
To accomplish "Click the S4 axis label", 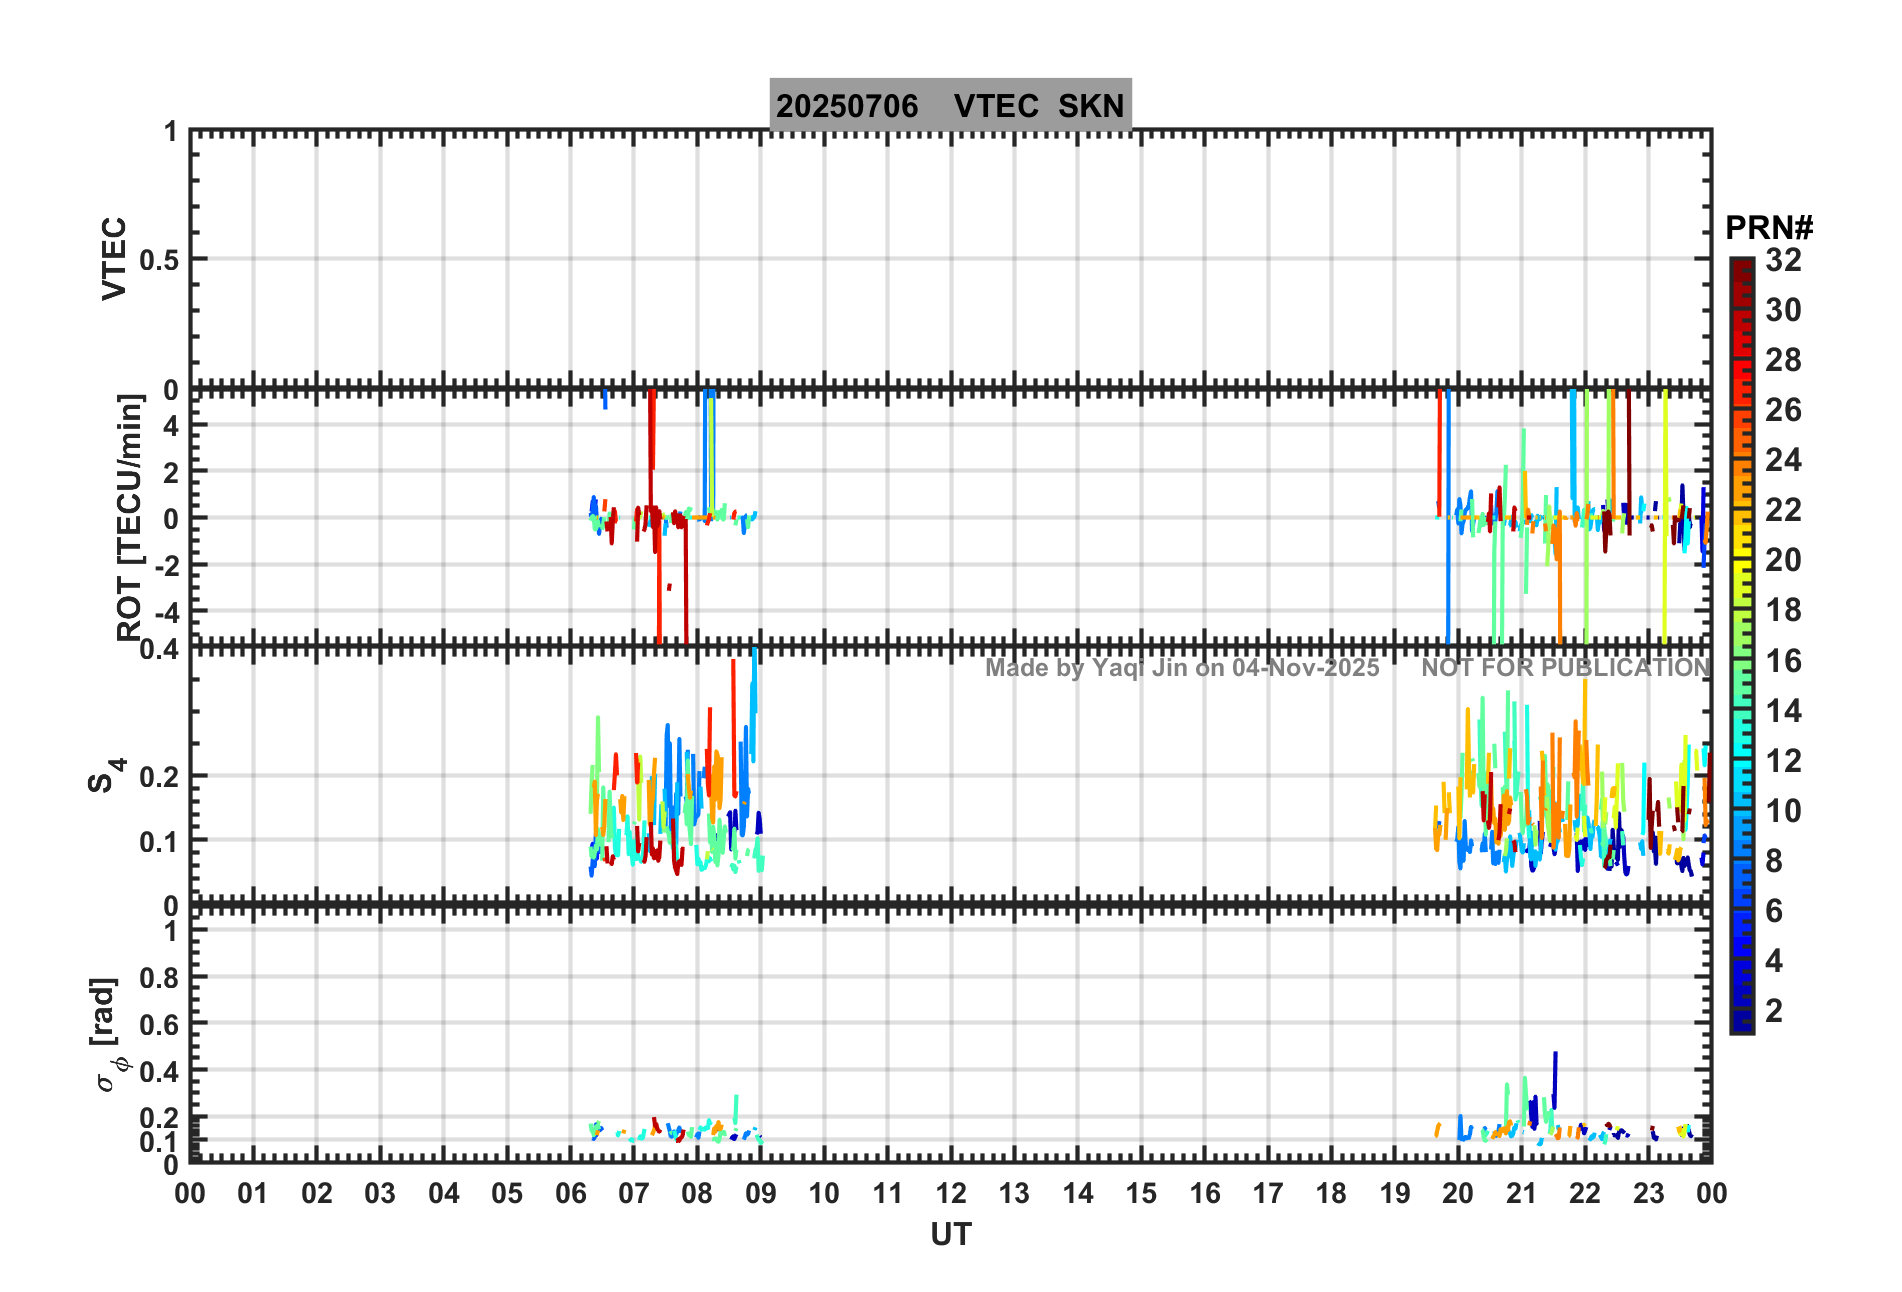I will pyautogui.click(x=105, y=775).
